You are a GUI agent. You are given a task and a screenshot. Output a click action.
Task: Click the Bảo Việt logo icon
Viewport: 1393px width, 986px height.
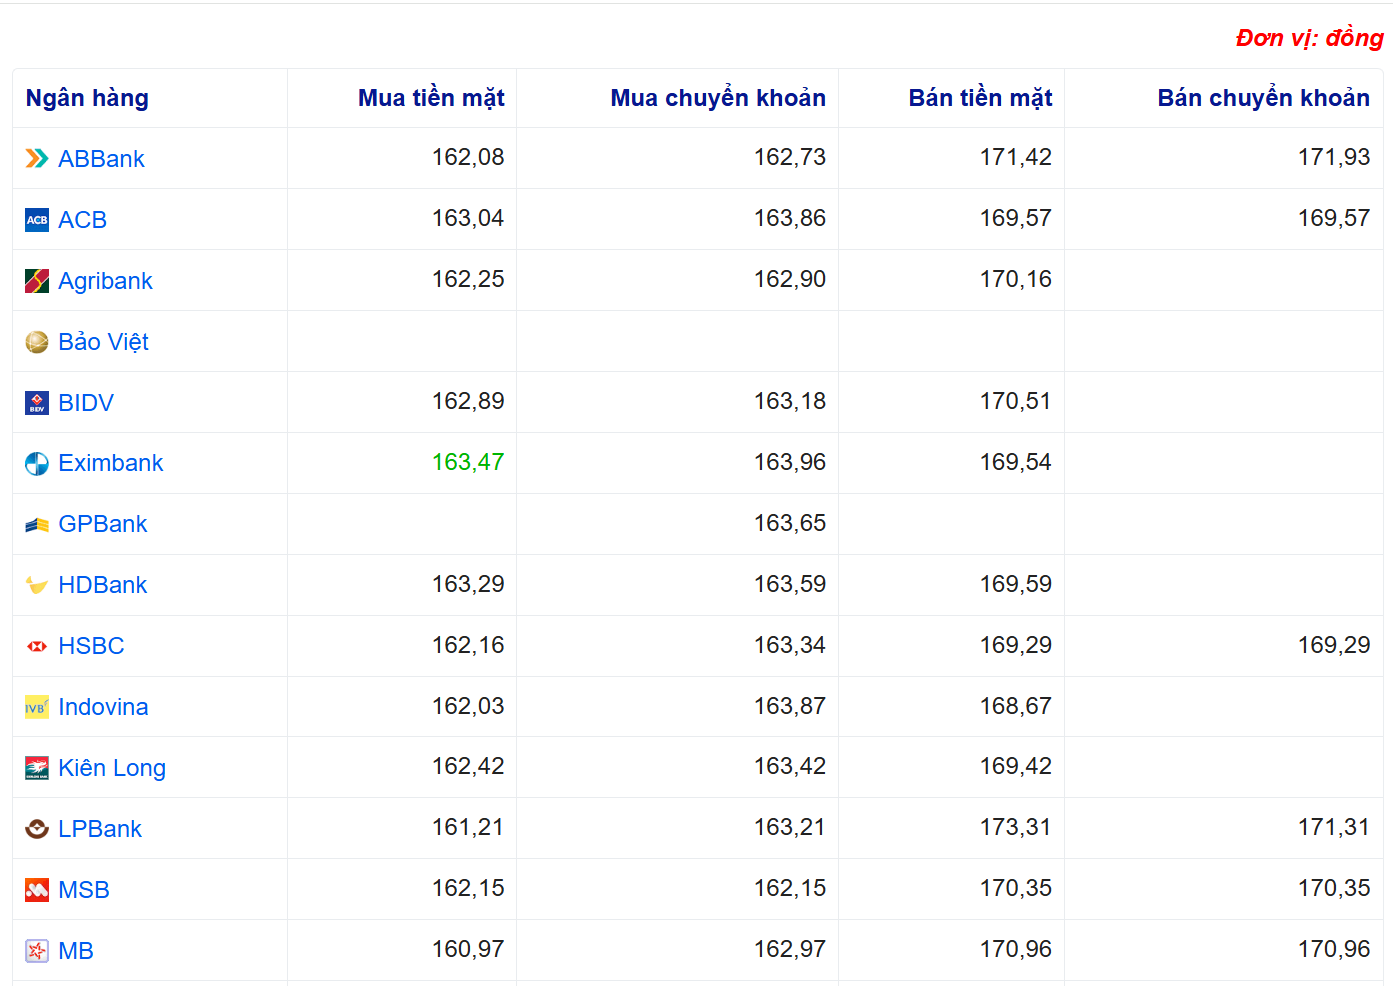tap(37, 342)
